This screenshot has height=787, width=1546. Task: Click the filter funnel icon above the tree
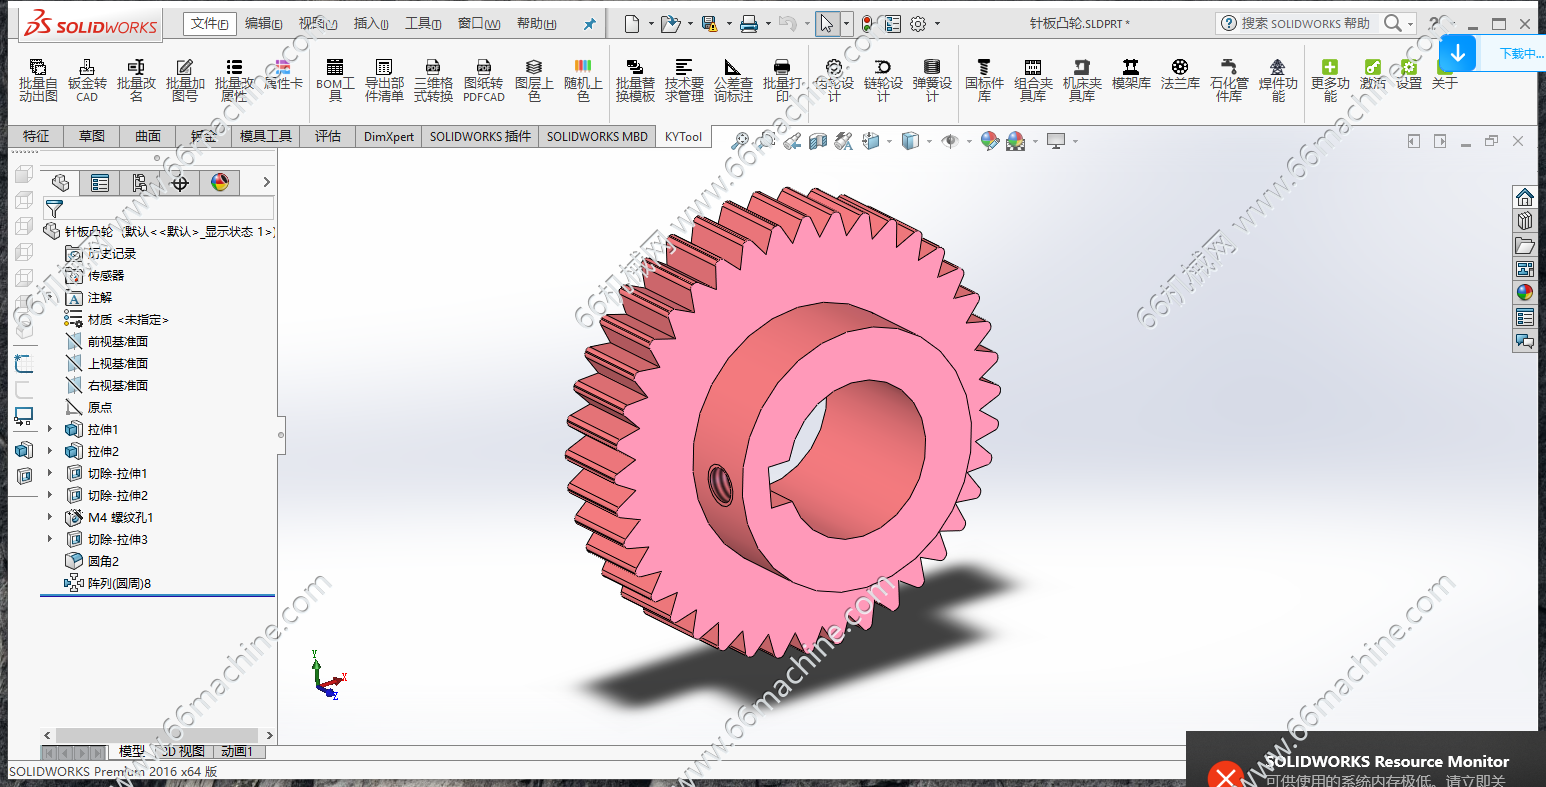point(54,208)
